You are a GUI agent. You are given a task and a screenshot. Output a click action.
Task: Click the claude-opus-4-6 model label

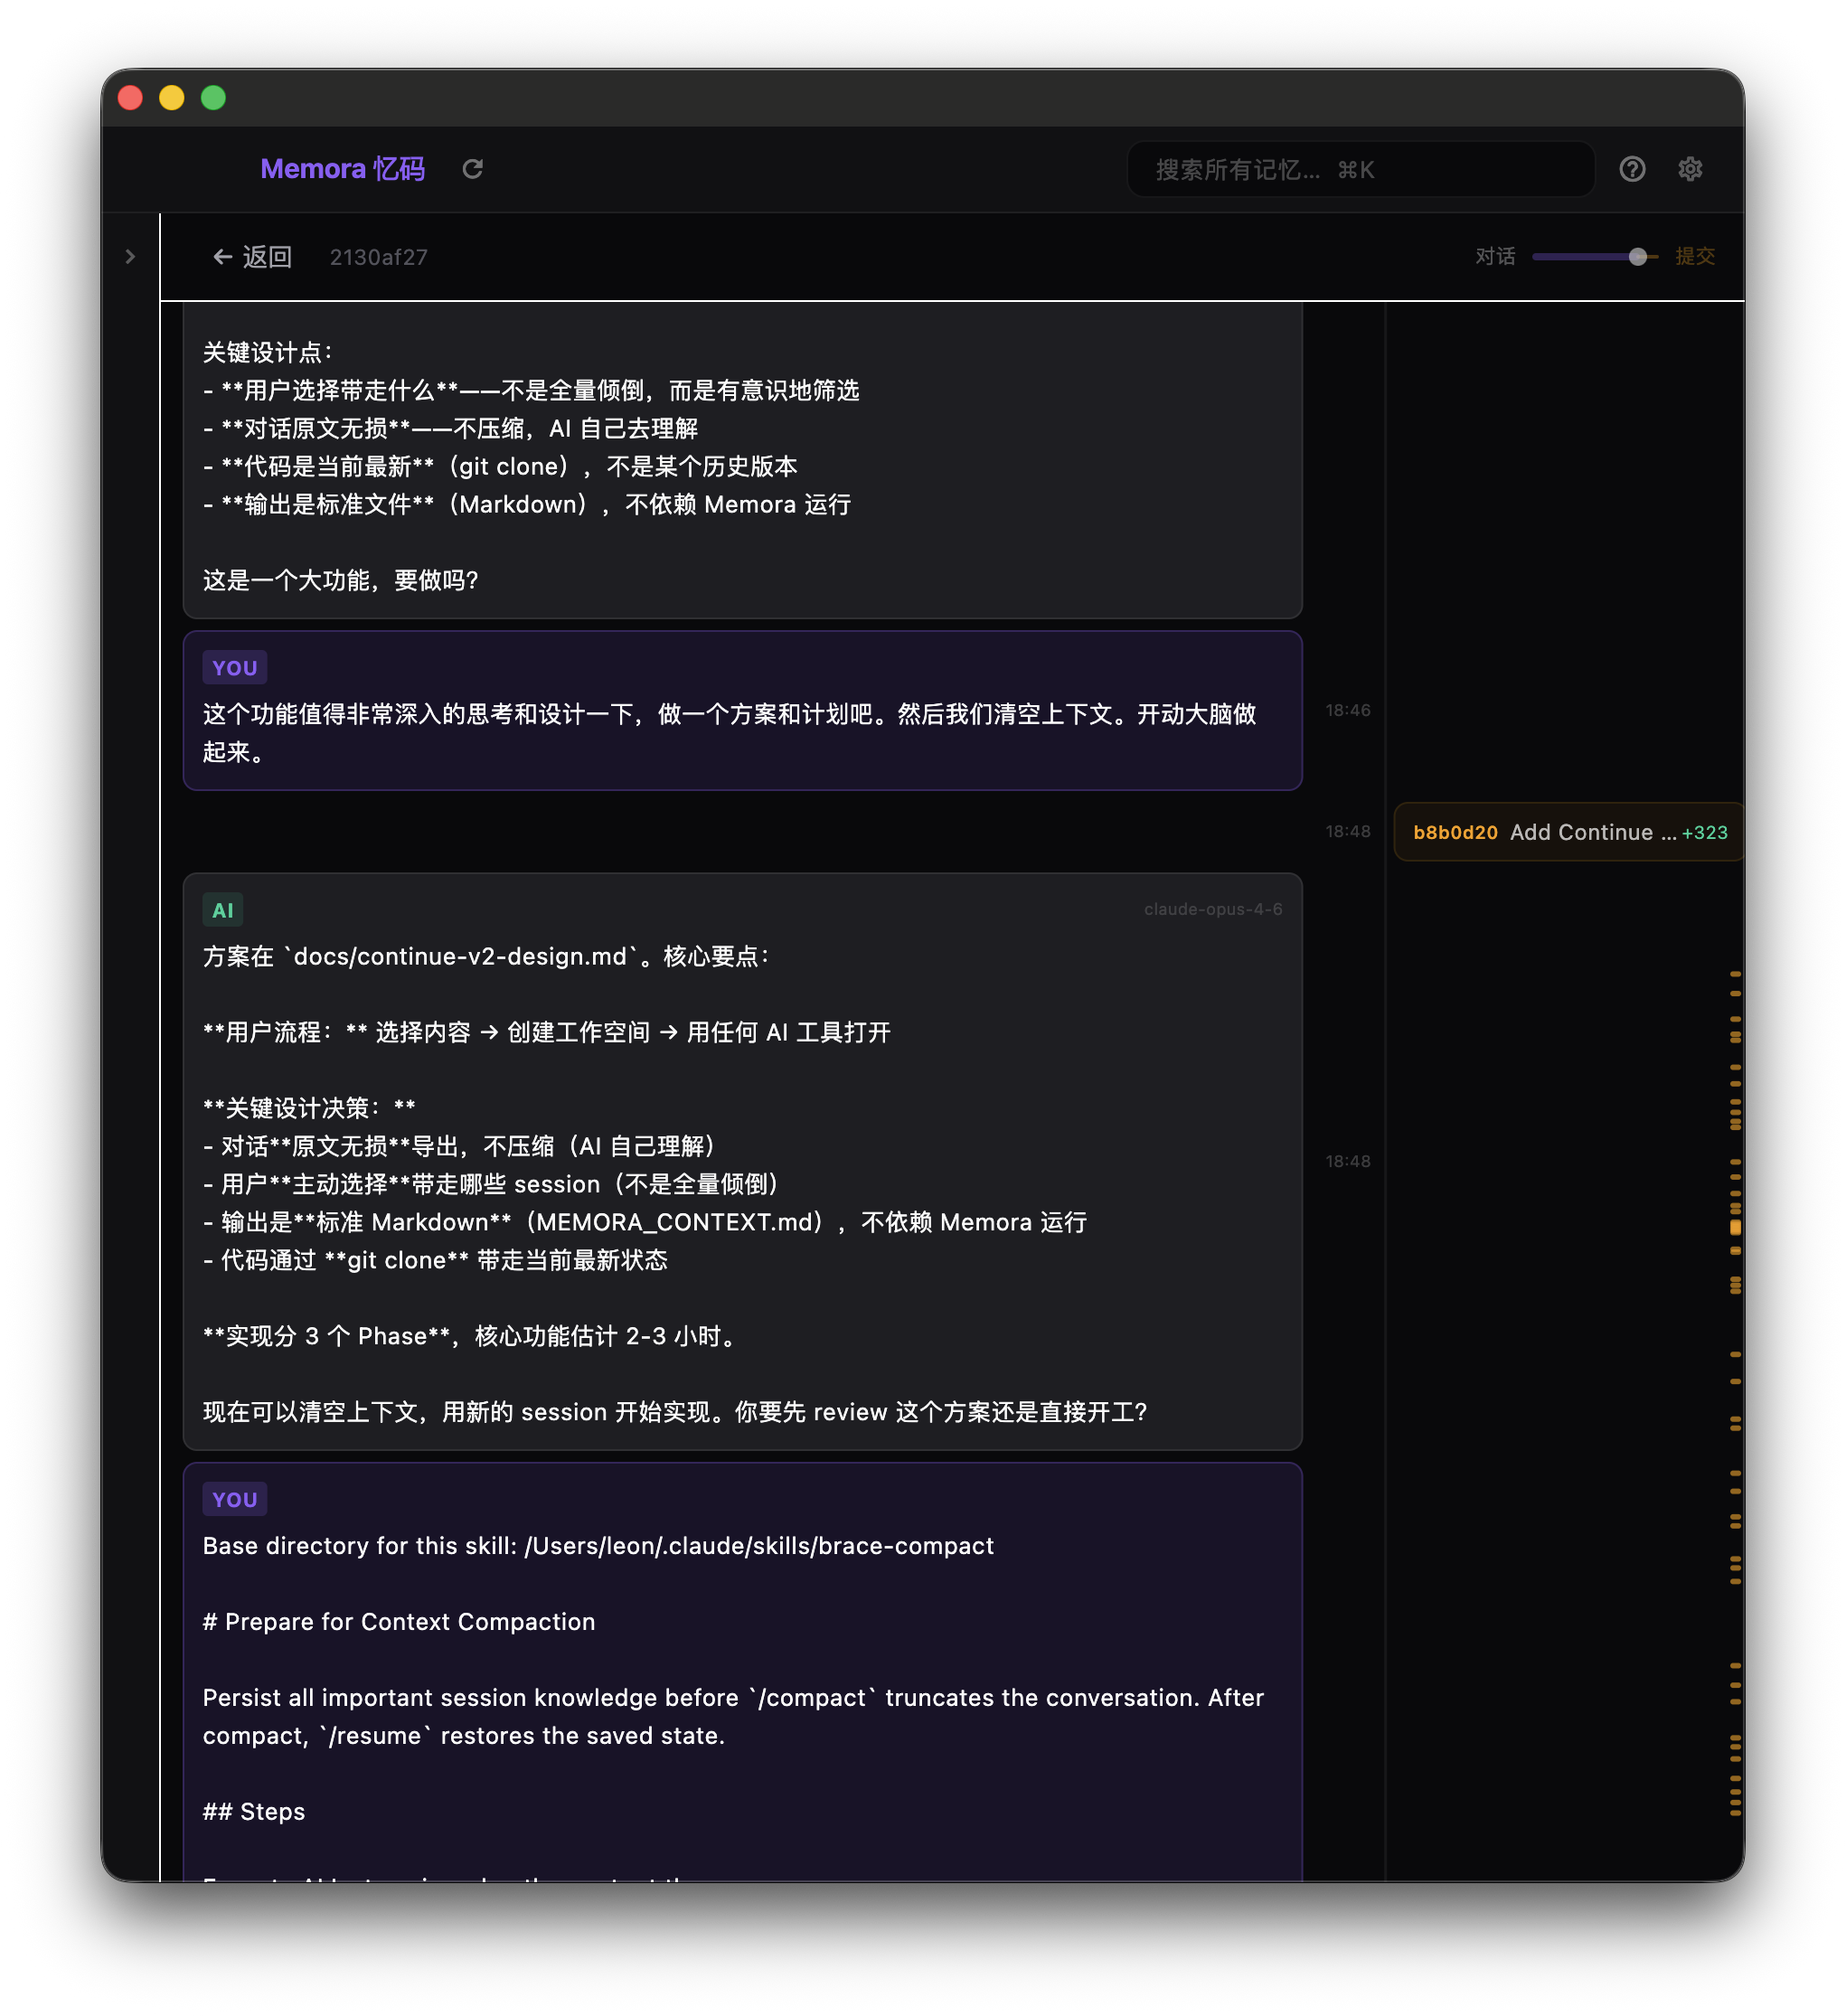(x=1212, y=909)
